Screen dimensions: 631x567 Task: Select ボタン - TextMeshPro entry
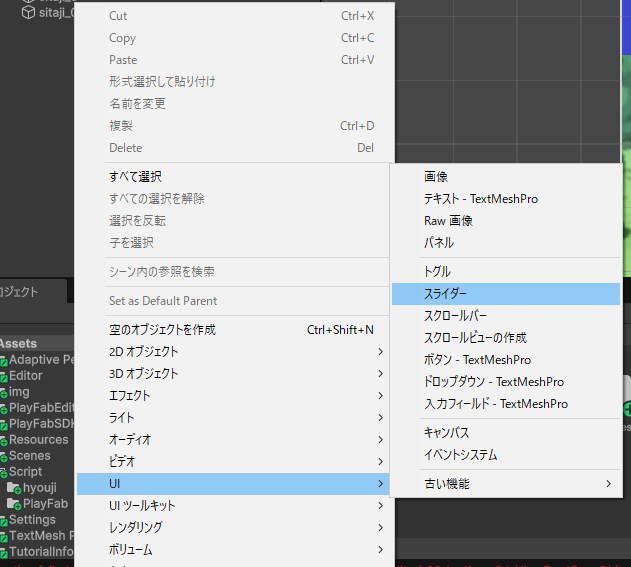[x=505, y=360]
